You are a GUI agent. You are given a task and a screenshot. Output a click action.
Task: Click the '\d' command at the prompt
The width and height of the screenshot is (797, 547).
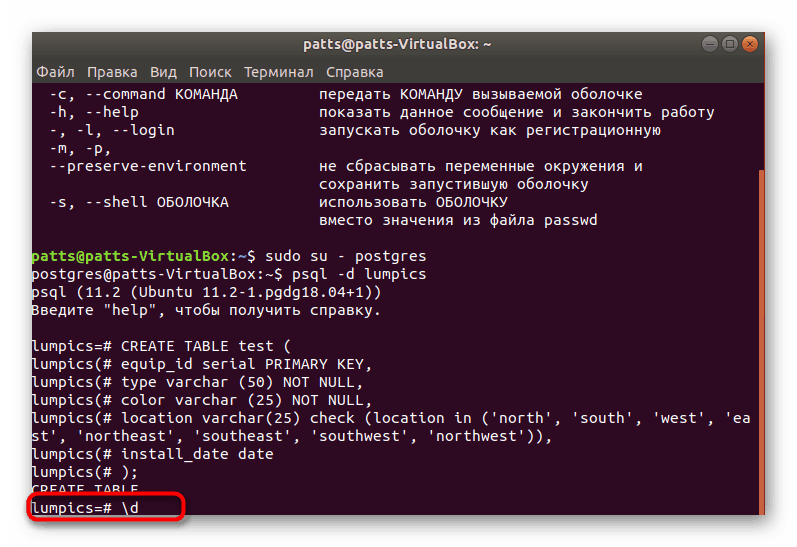click(130, 508)
